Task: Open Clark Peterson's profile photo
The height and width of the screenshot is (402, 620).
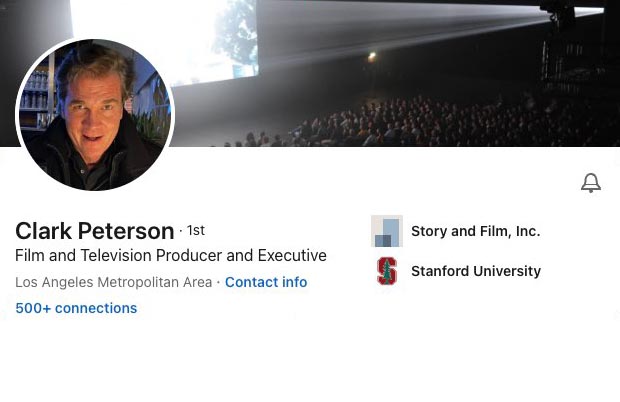Action: point(95,117)
